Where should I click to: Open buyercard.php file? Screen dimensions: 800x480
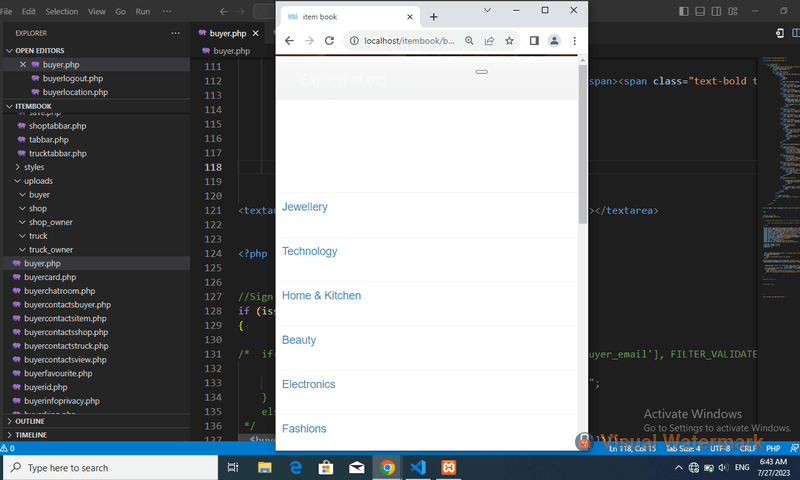point(50,277)
